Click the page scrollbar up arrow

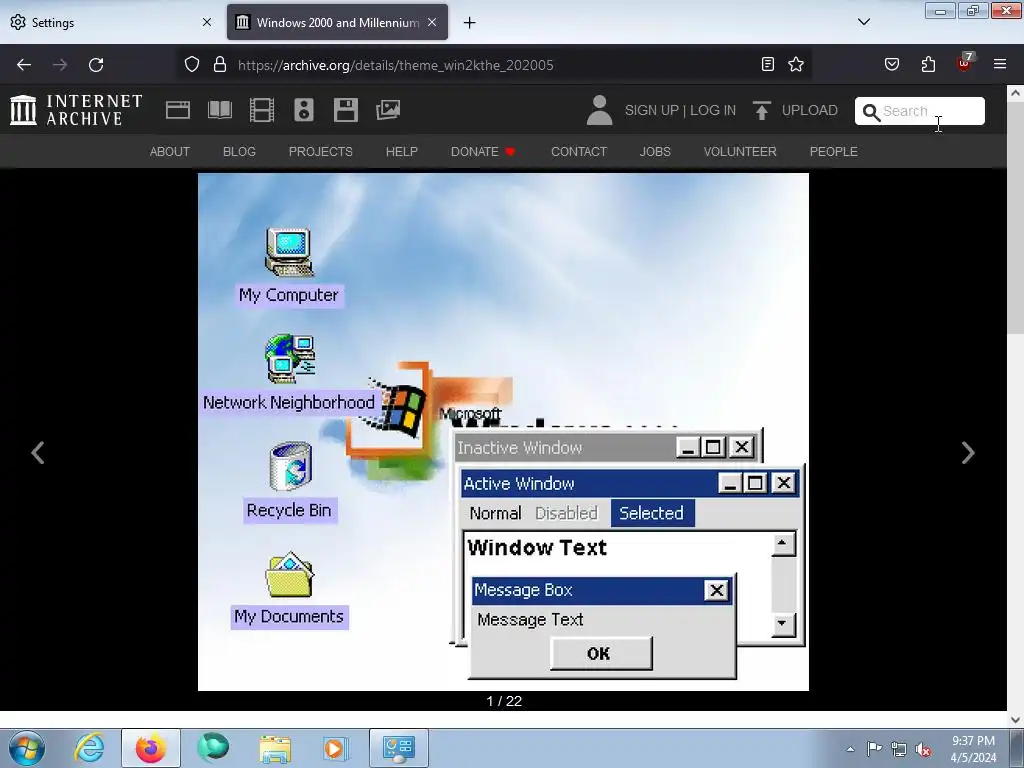[1015, 93]
